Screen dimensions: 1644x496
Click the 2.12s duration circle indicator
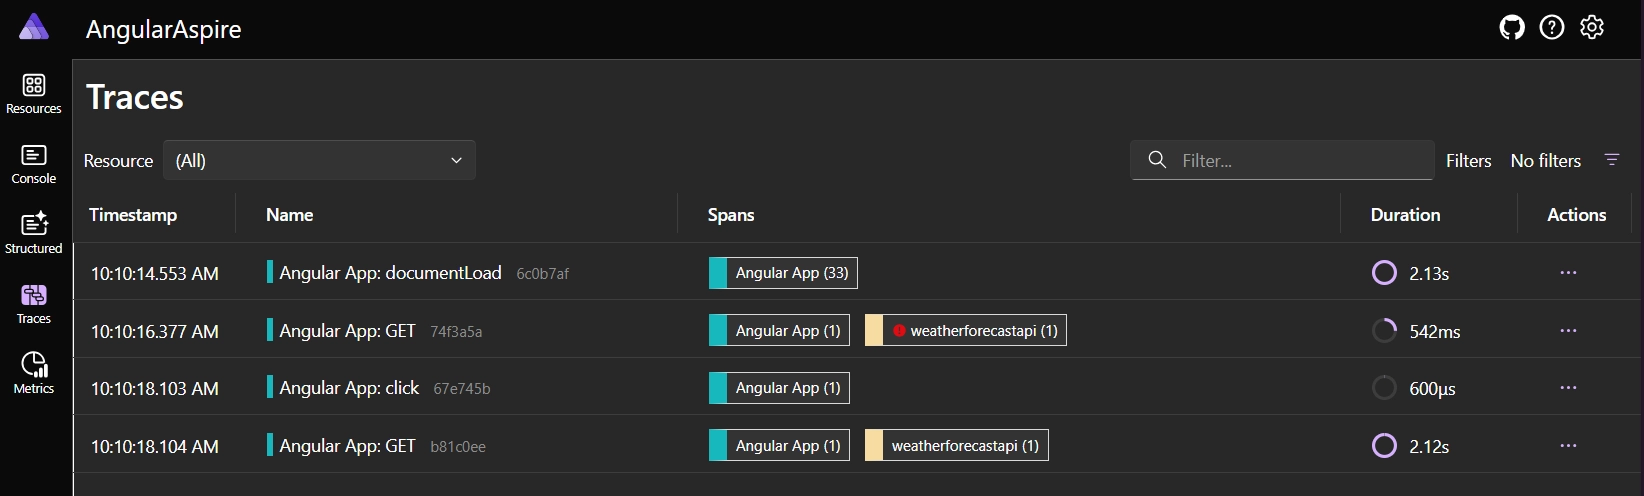[x=1384, y=446]
